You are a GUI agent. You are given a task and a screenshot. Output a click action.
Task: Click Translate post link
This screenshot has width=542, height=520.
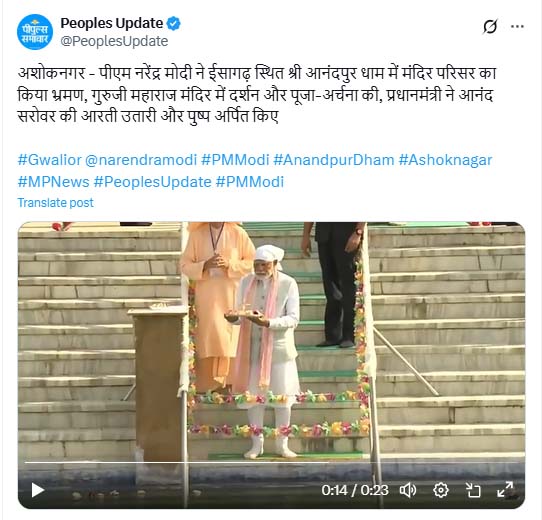click(55, 203)
